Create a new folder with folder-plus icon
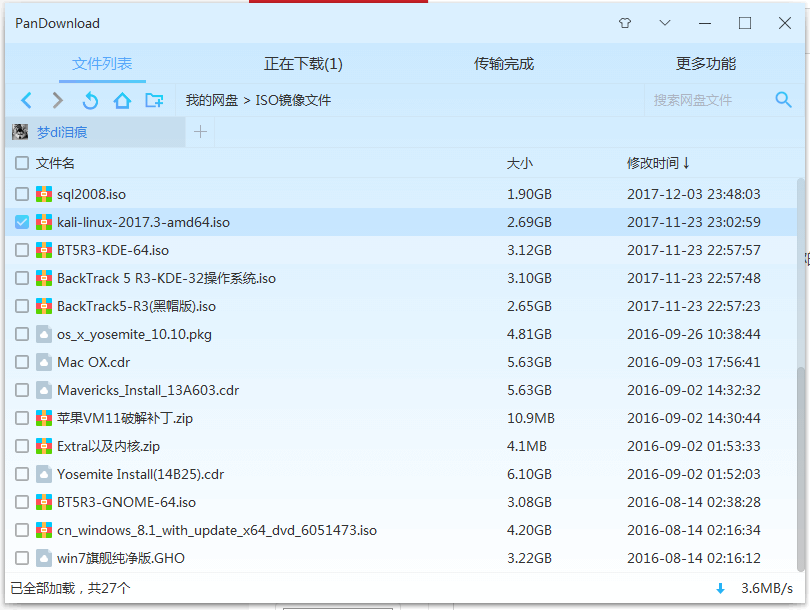 [x=154, y=100]
